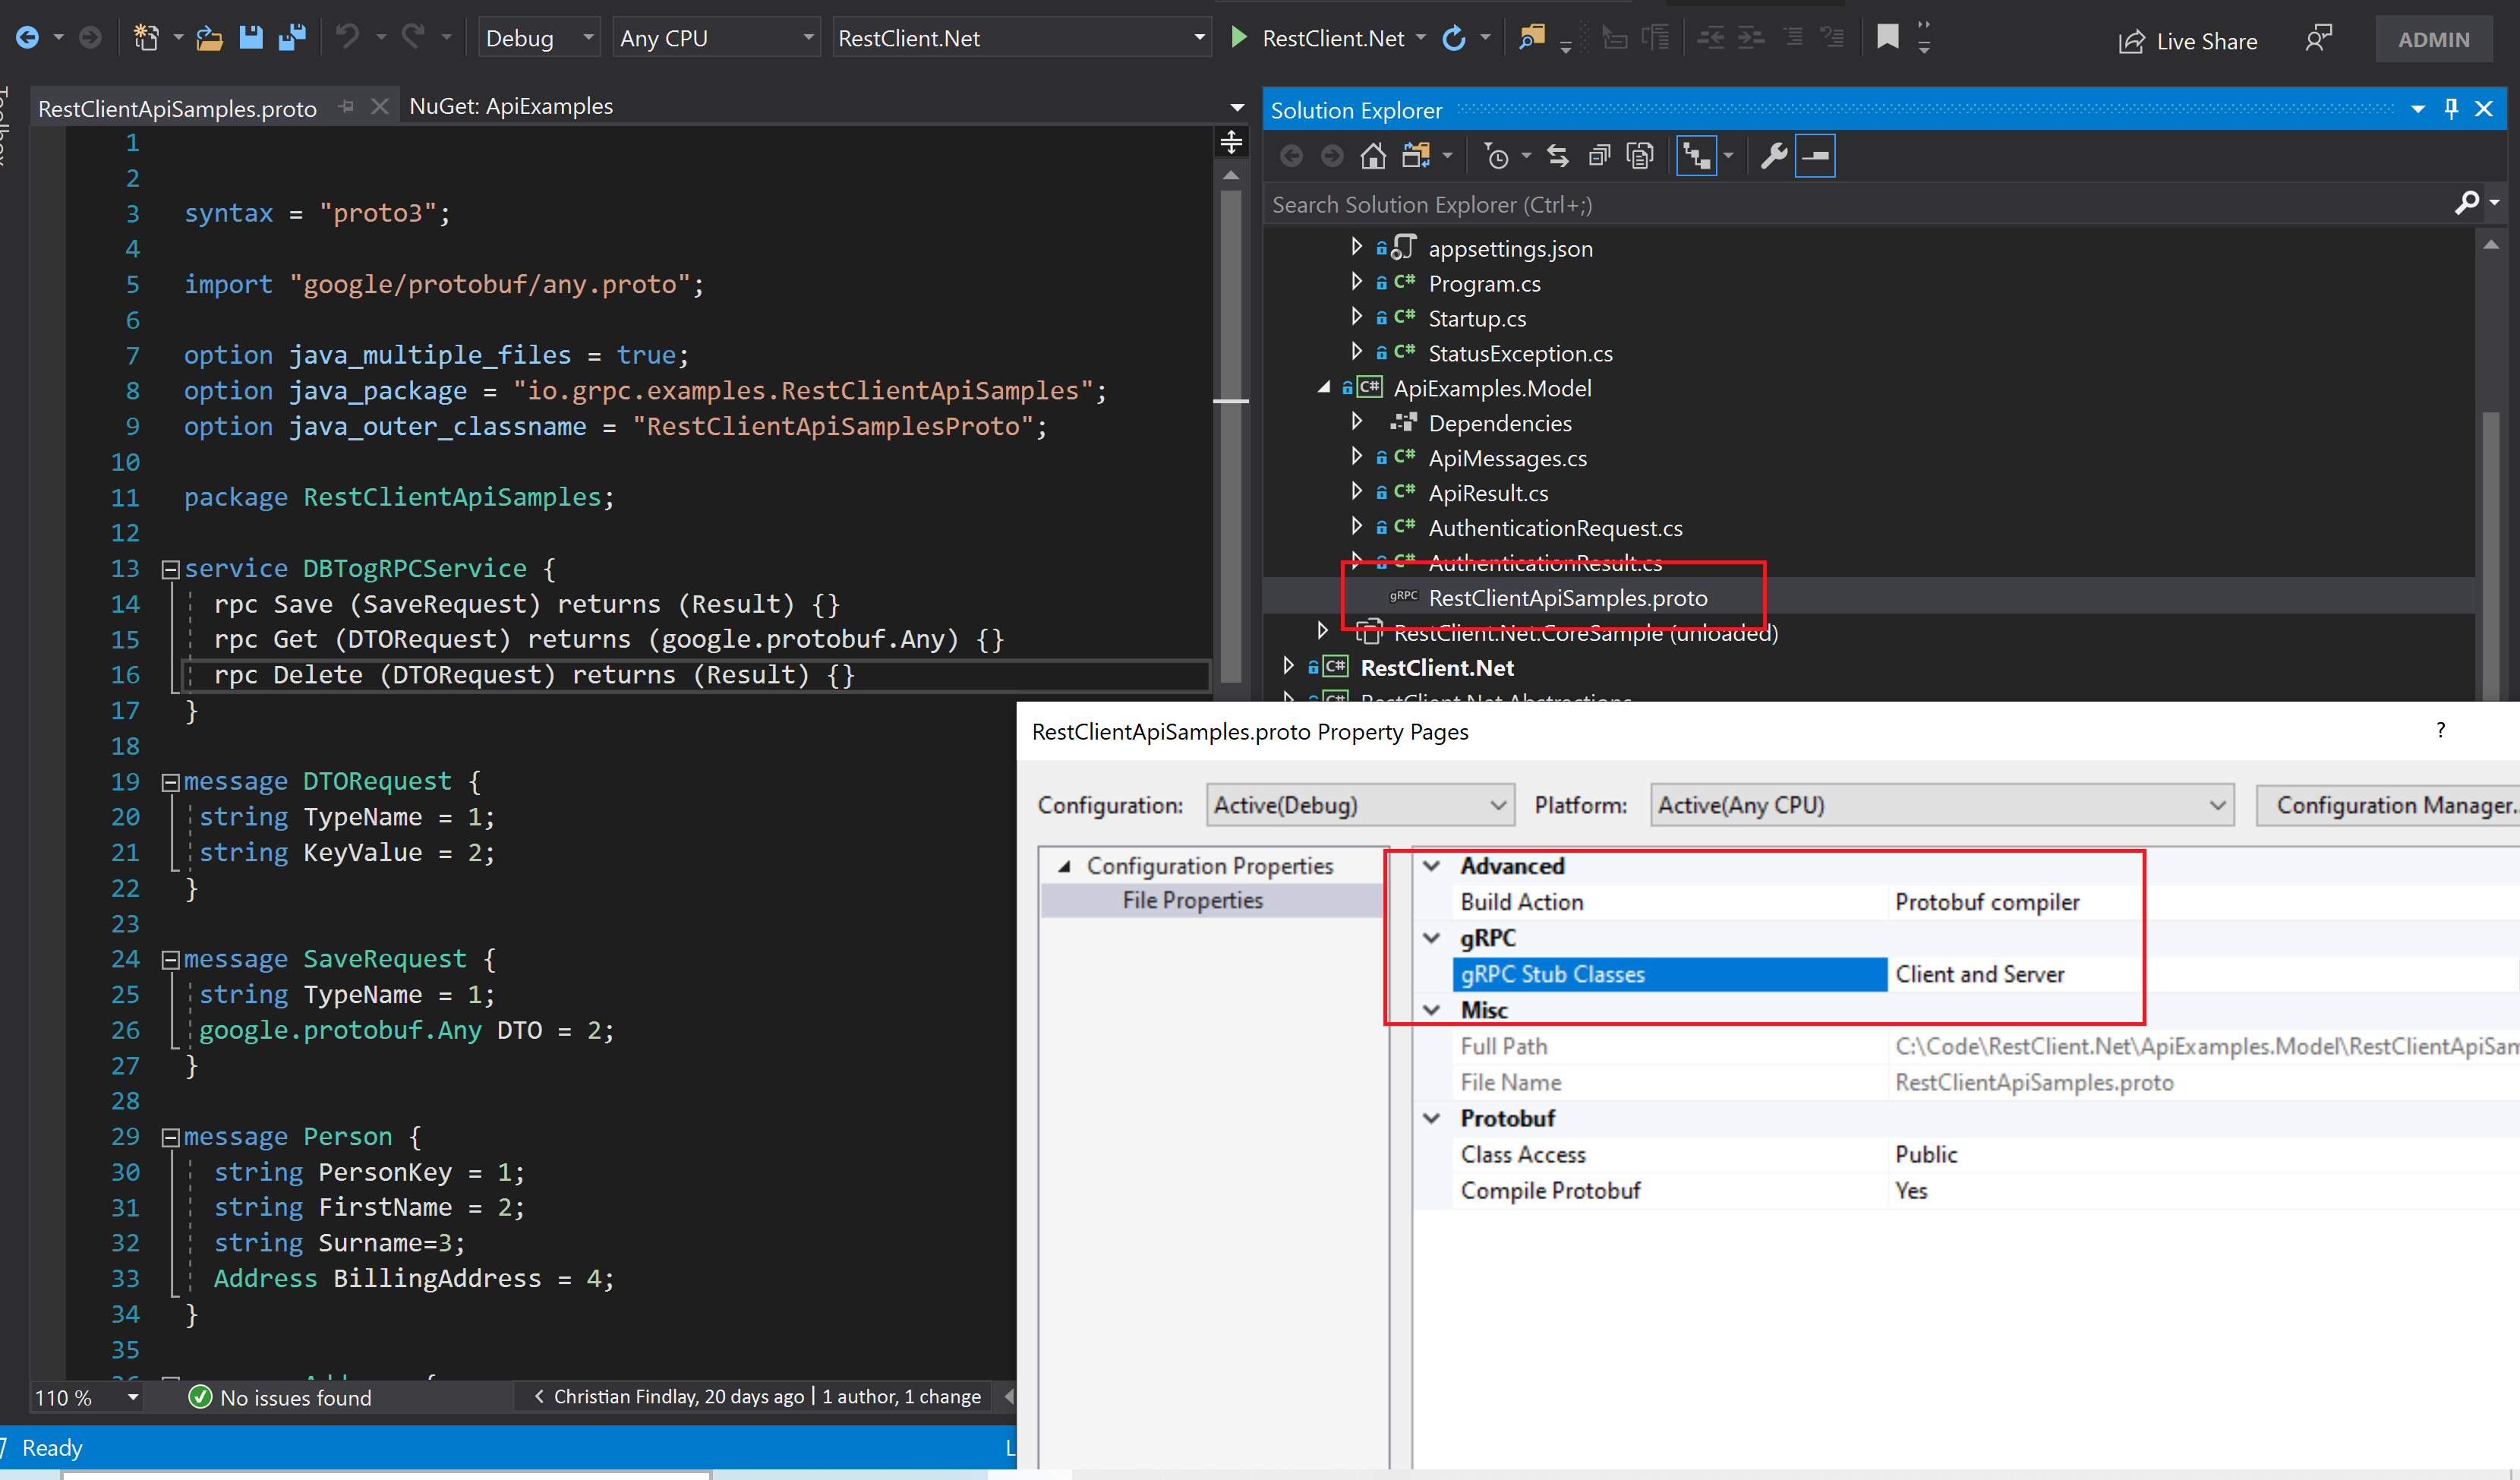Collapse Configuration Properties tree node
Image resolution: width=2520 pixels, height=1480 pixels.
[x=1064, y=866]
